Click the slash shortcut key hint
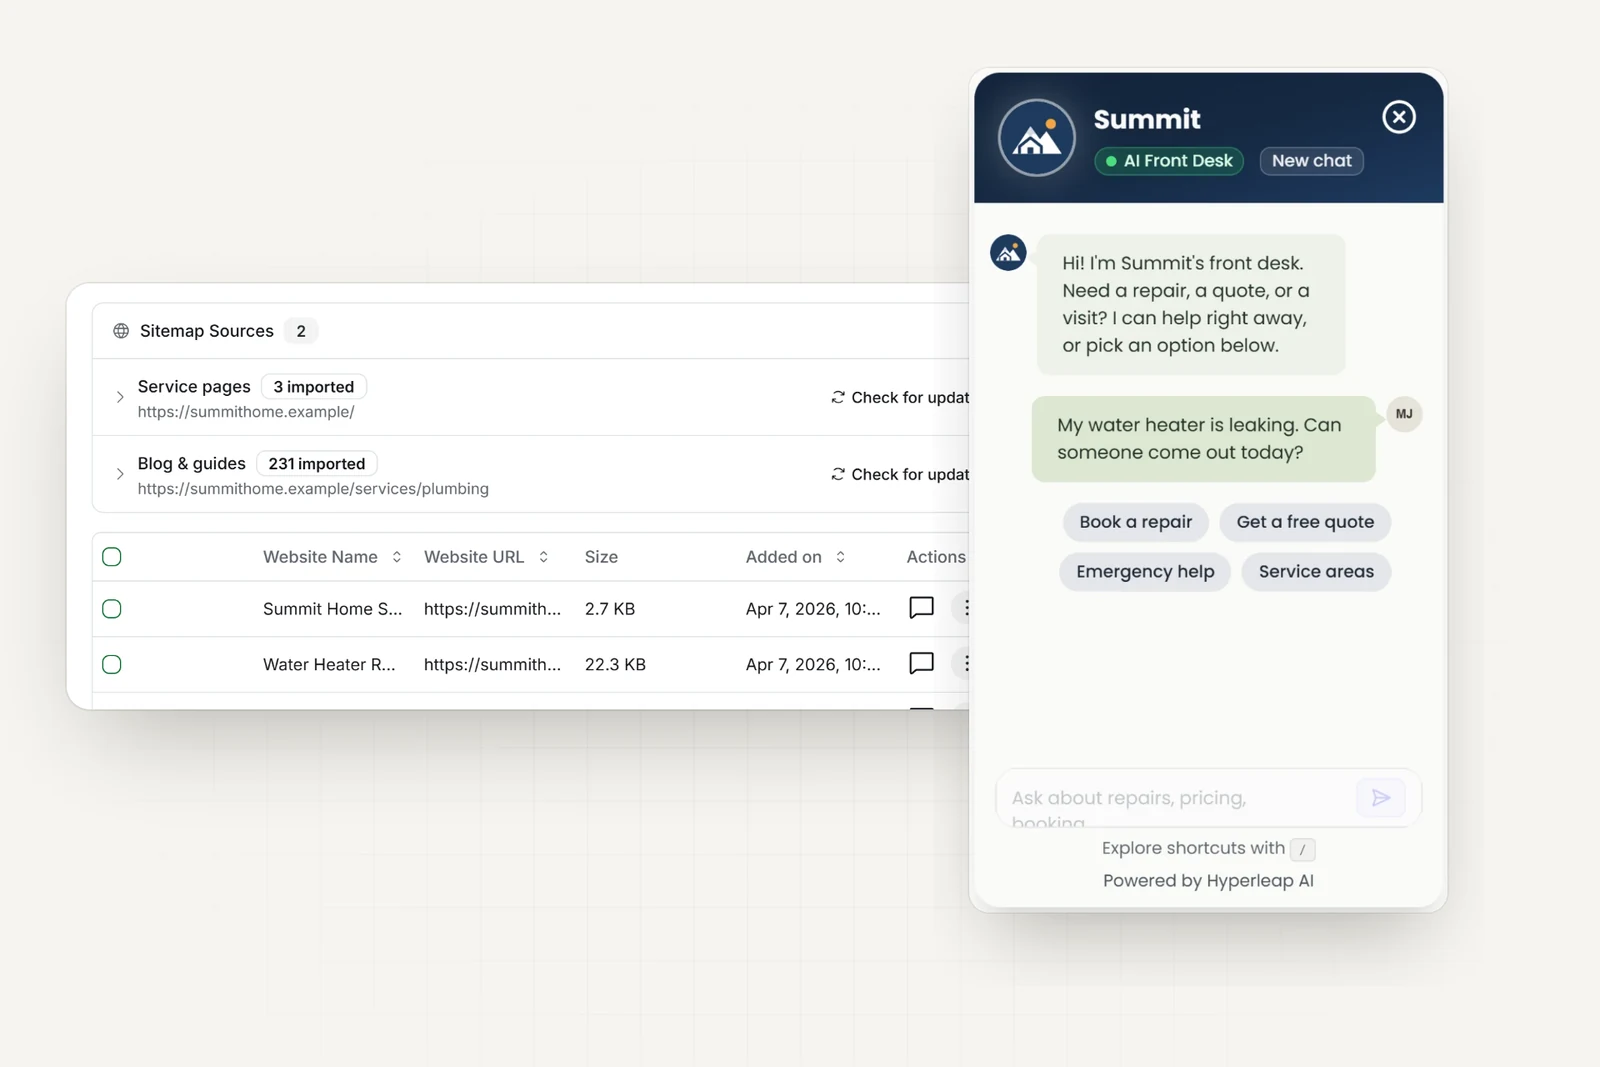 1302,849
